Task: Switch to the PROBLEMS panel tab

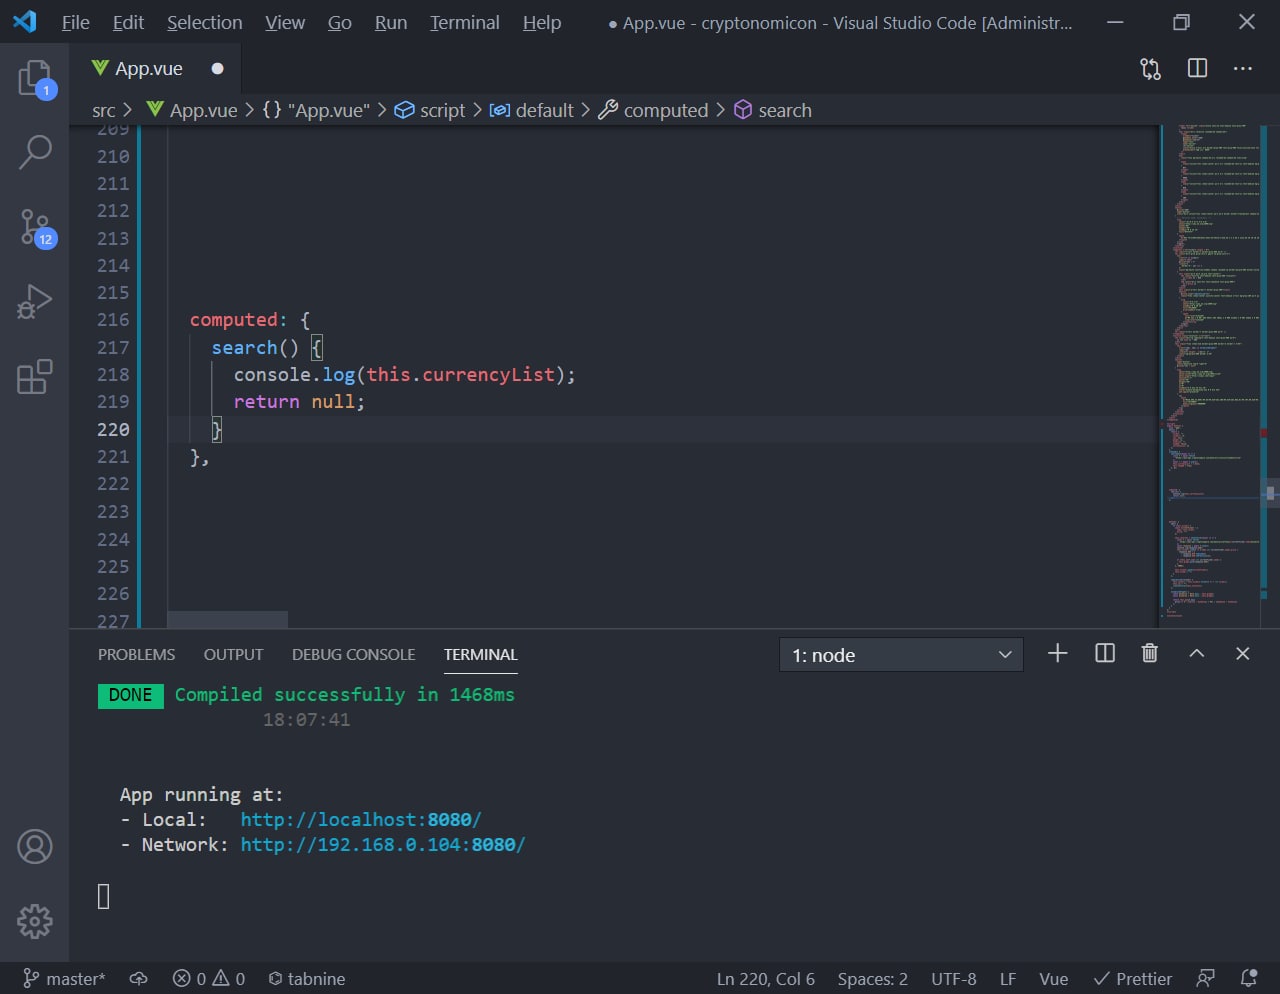Action: [x=136, y=655]
